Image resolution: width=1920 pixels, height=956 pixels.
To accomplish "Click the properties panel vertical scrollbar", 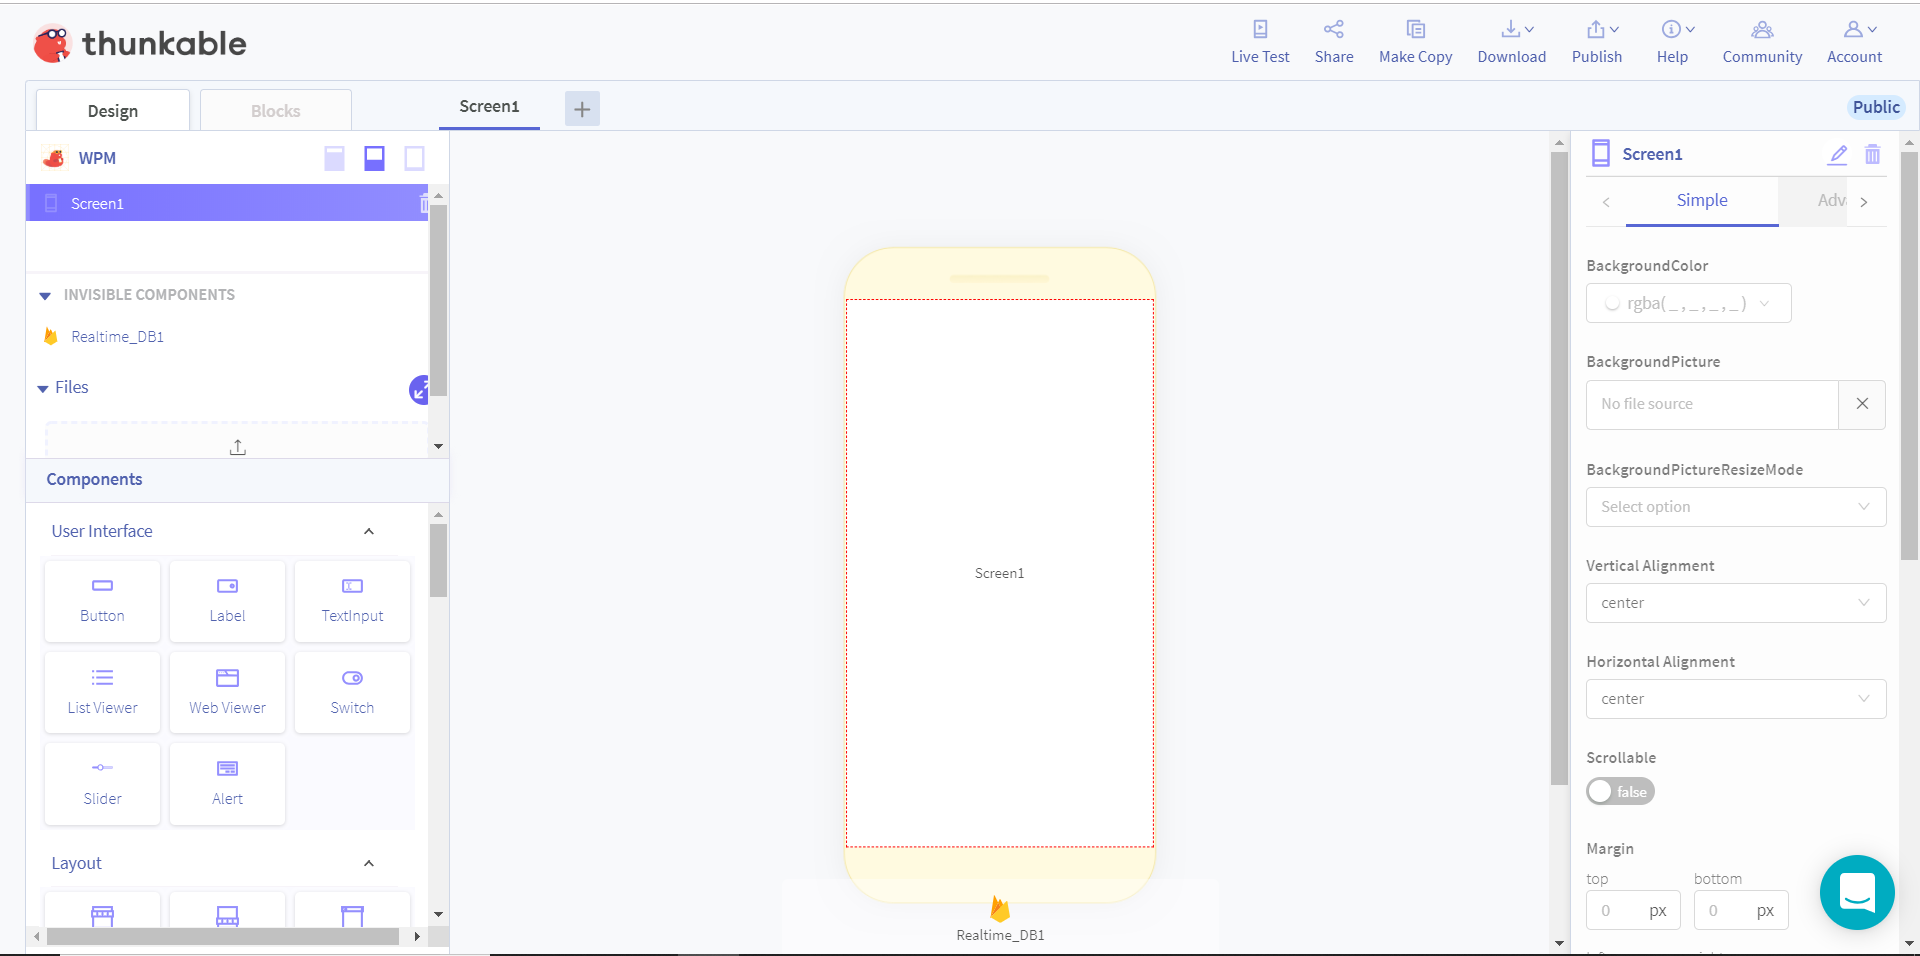I will coord(1909,355).
